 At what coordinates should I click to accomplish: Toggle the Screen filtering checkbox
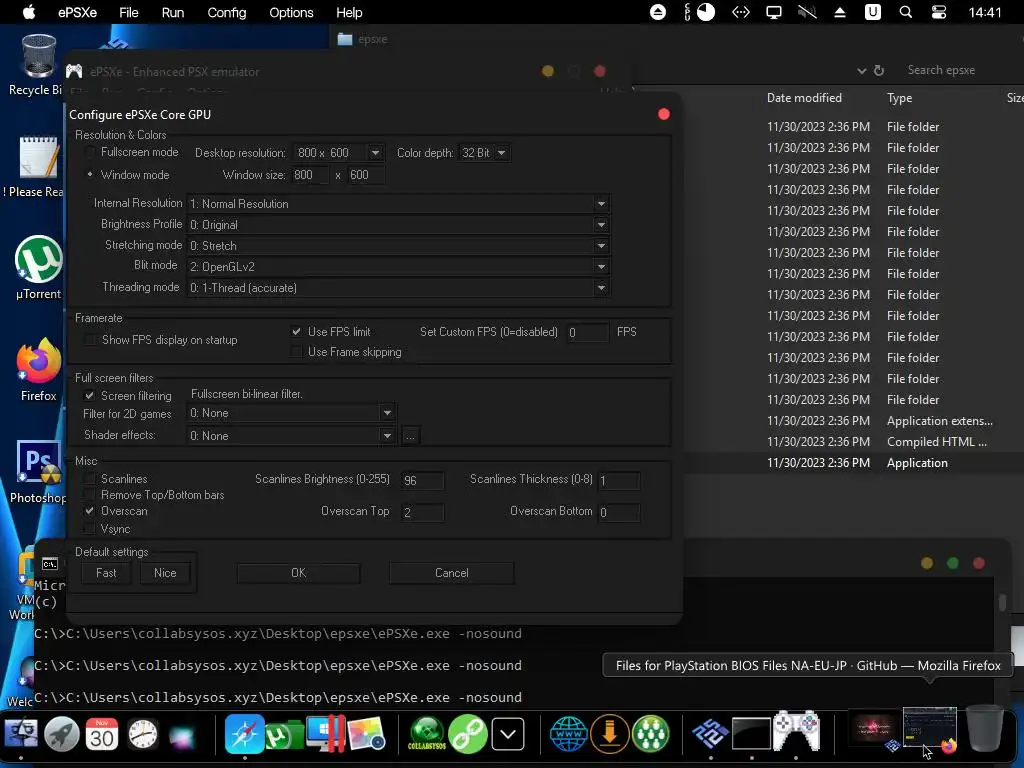tap(90, 396)
